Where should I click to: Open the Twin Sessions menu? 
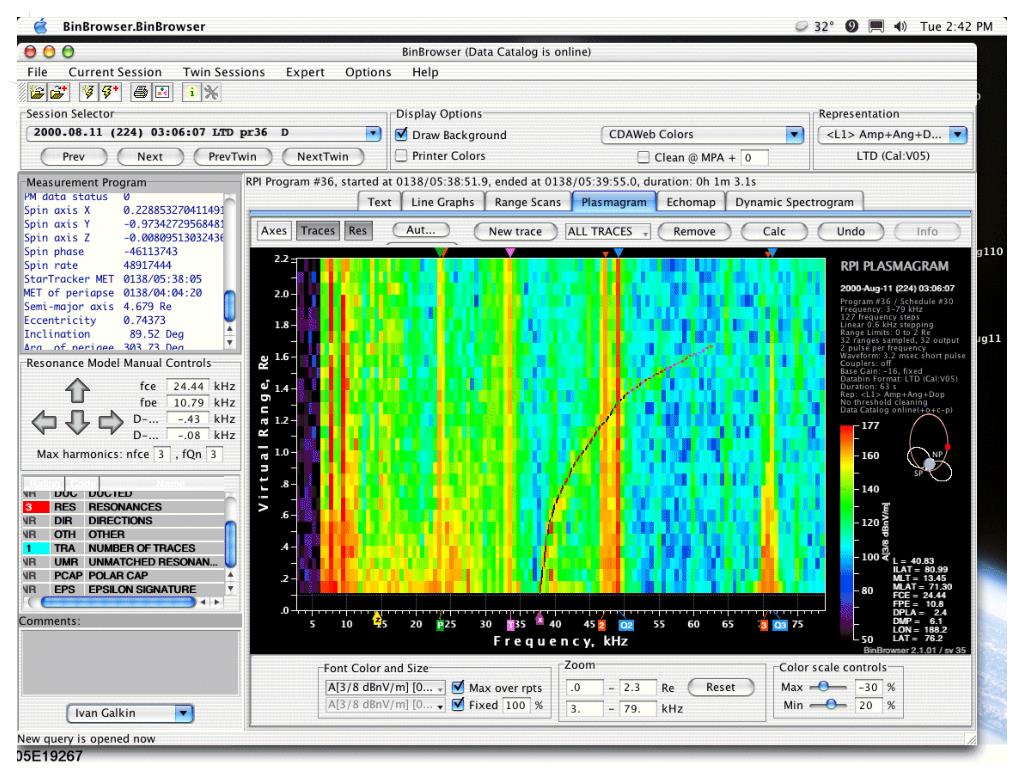tap(223, 72)
